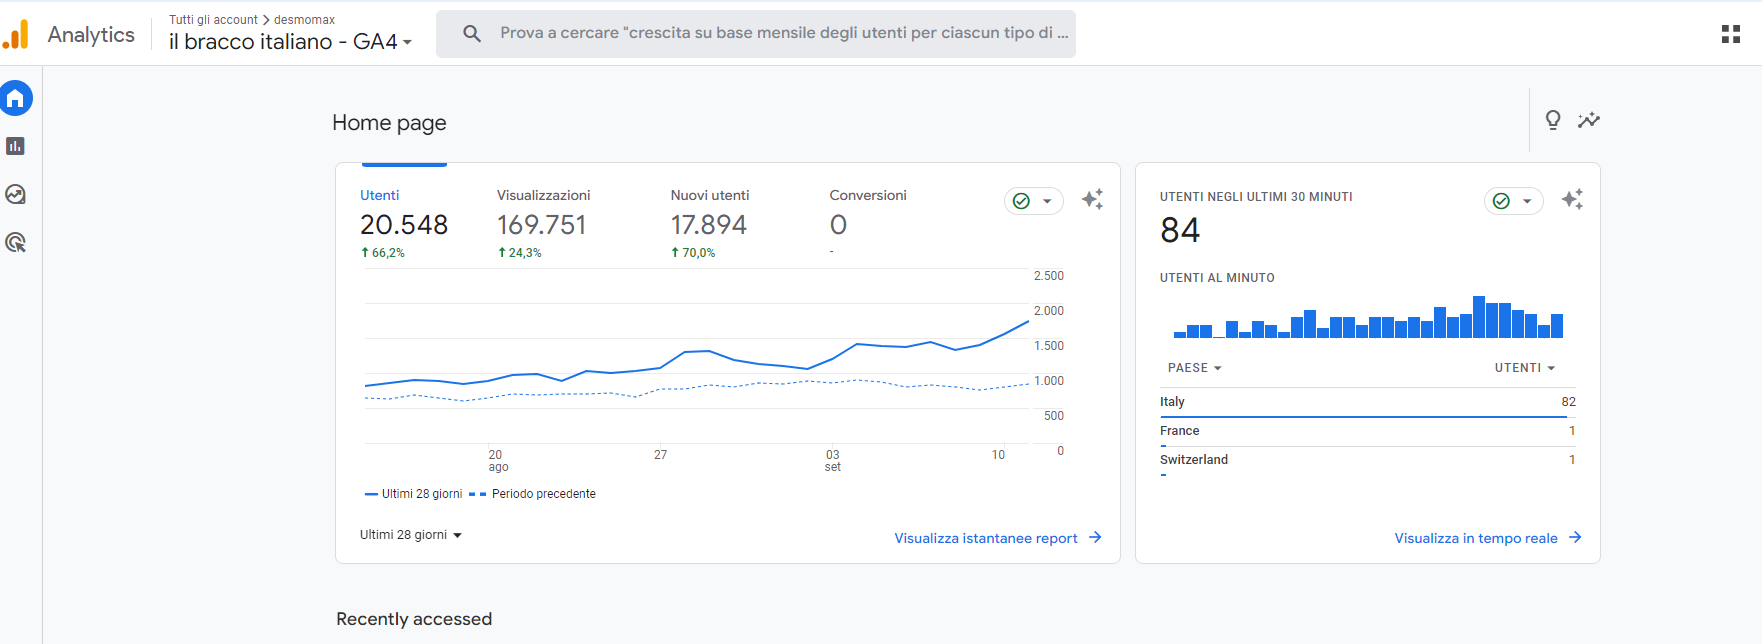Open data quality dropdown on Utenti card

[1033, 201]
